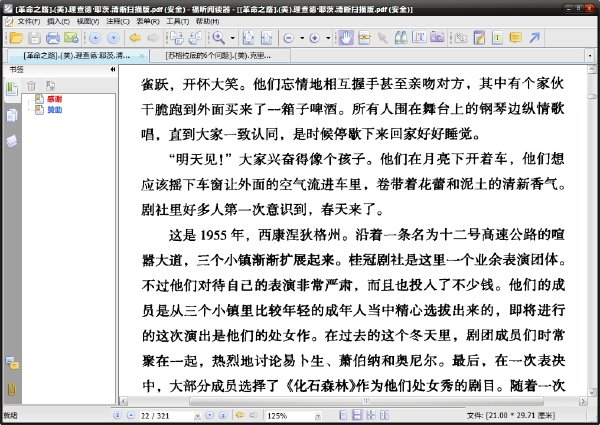Click the 125% zoom level field
Viewport: 600px width, 425px height.
[x=290, y=416]
